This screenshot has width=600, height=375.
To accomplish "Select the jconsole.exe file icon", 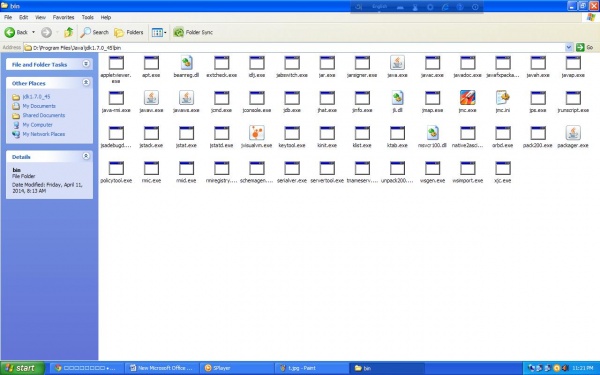I will (x=257, y=98).
